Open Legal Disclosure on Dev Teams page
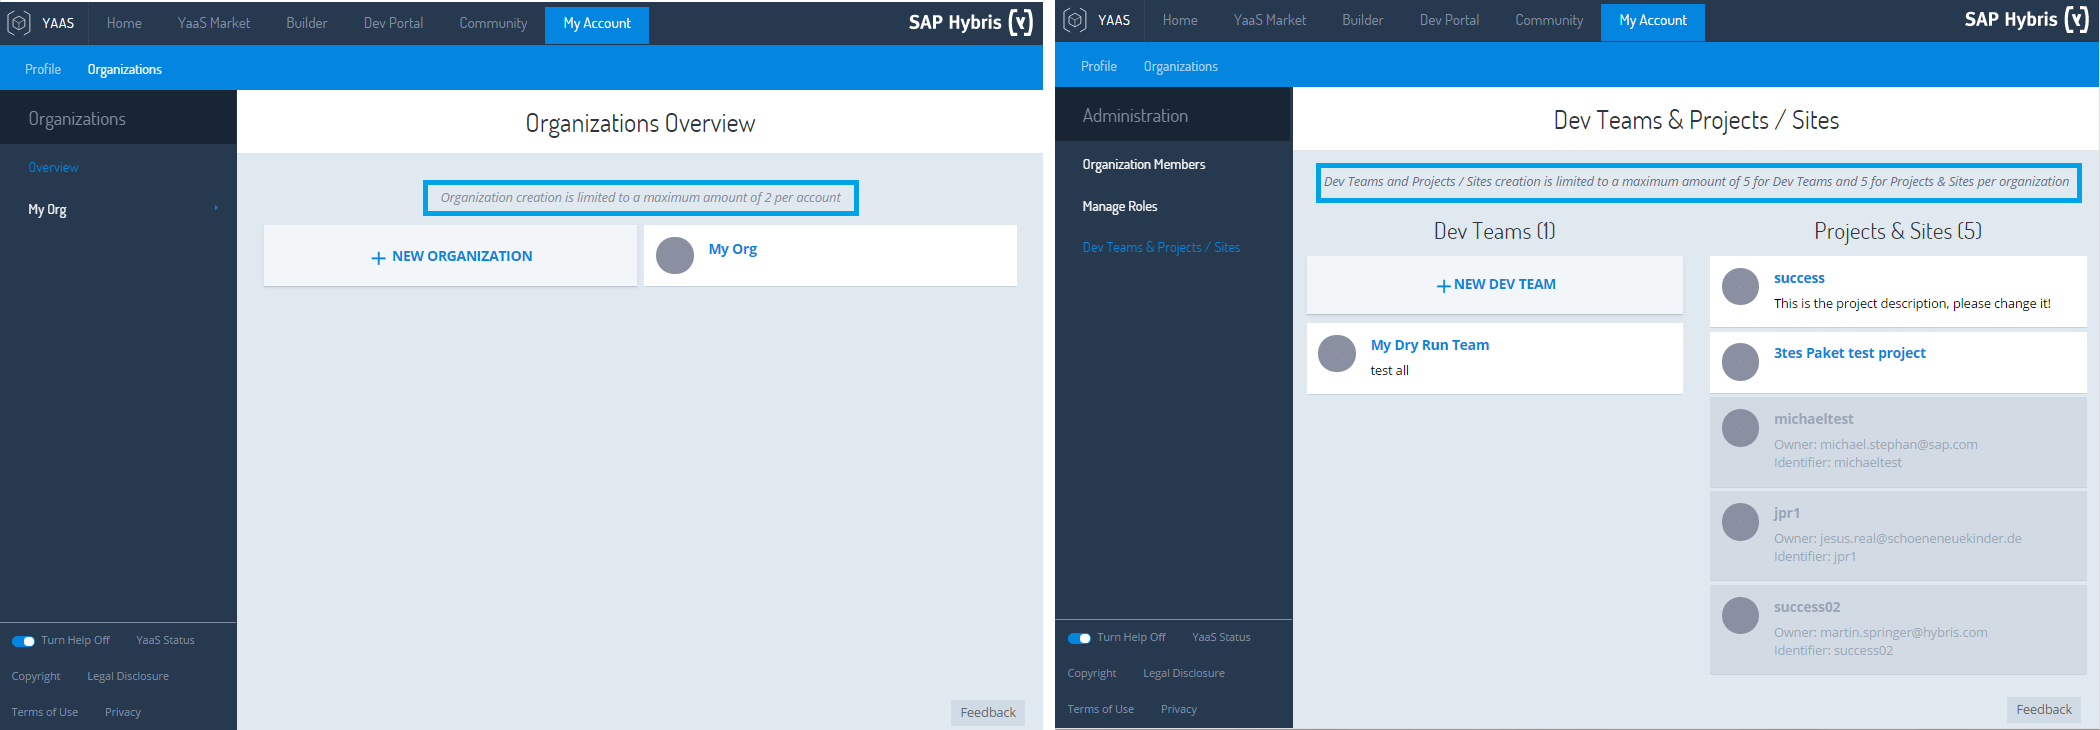The height and width of the screenshot is (730, 2100). coord(1184,673)
